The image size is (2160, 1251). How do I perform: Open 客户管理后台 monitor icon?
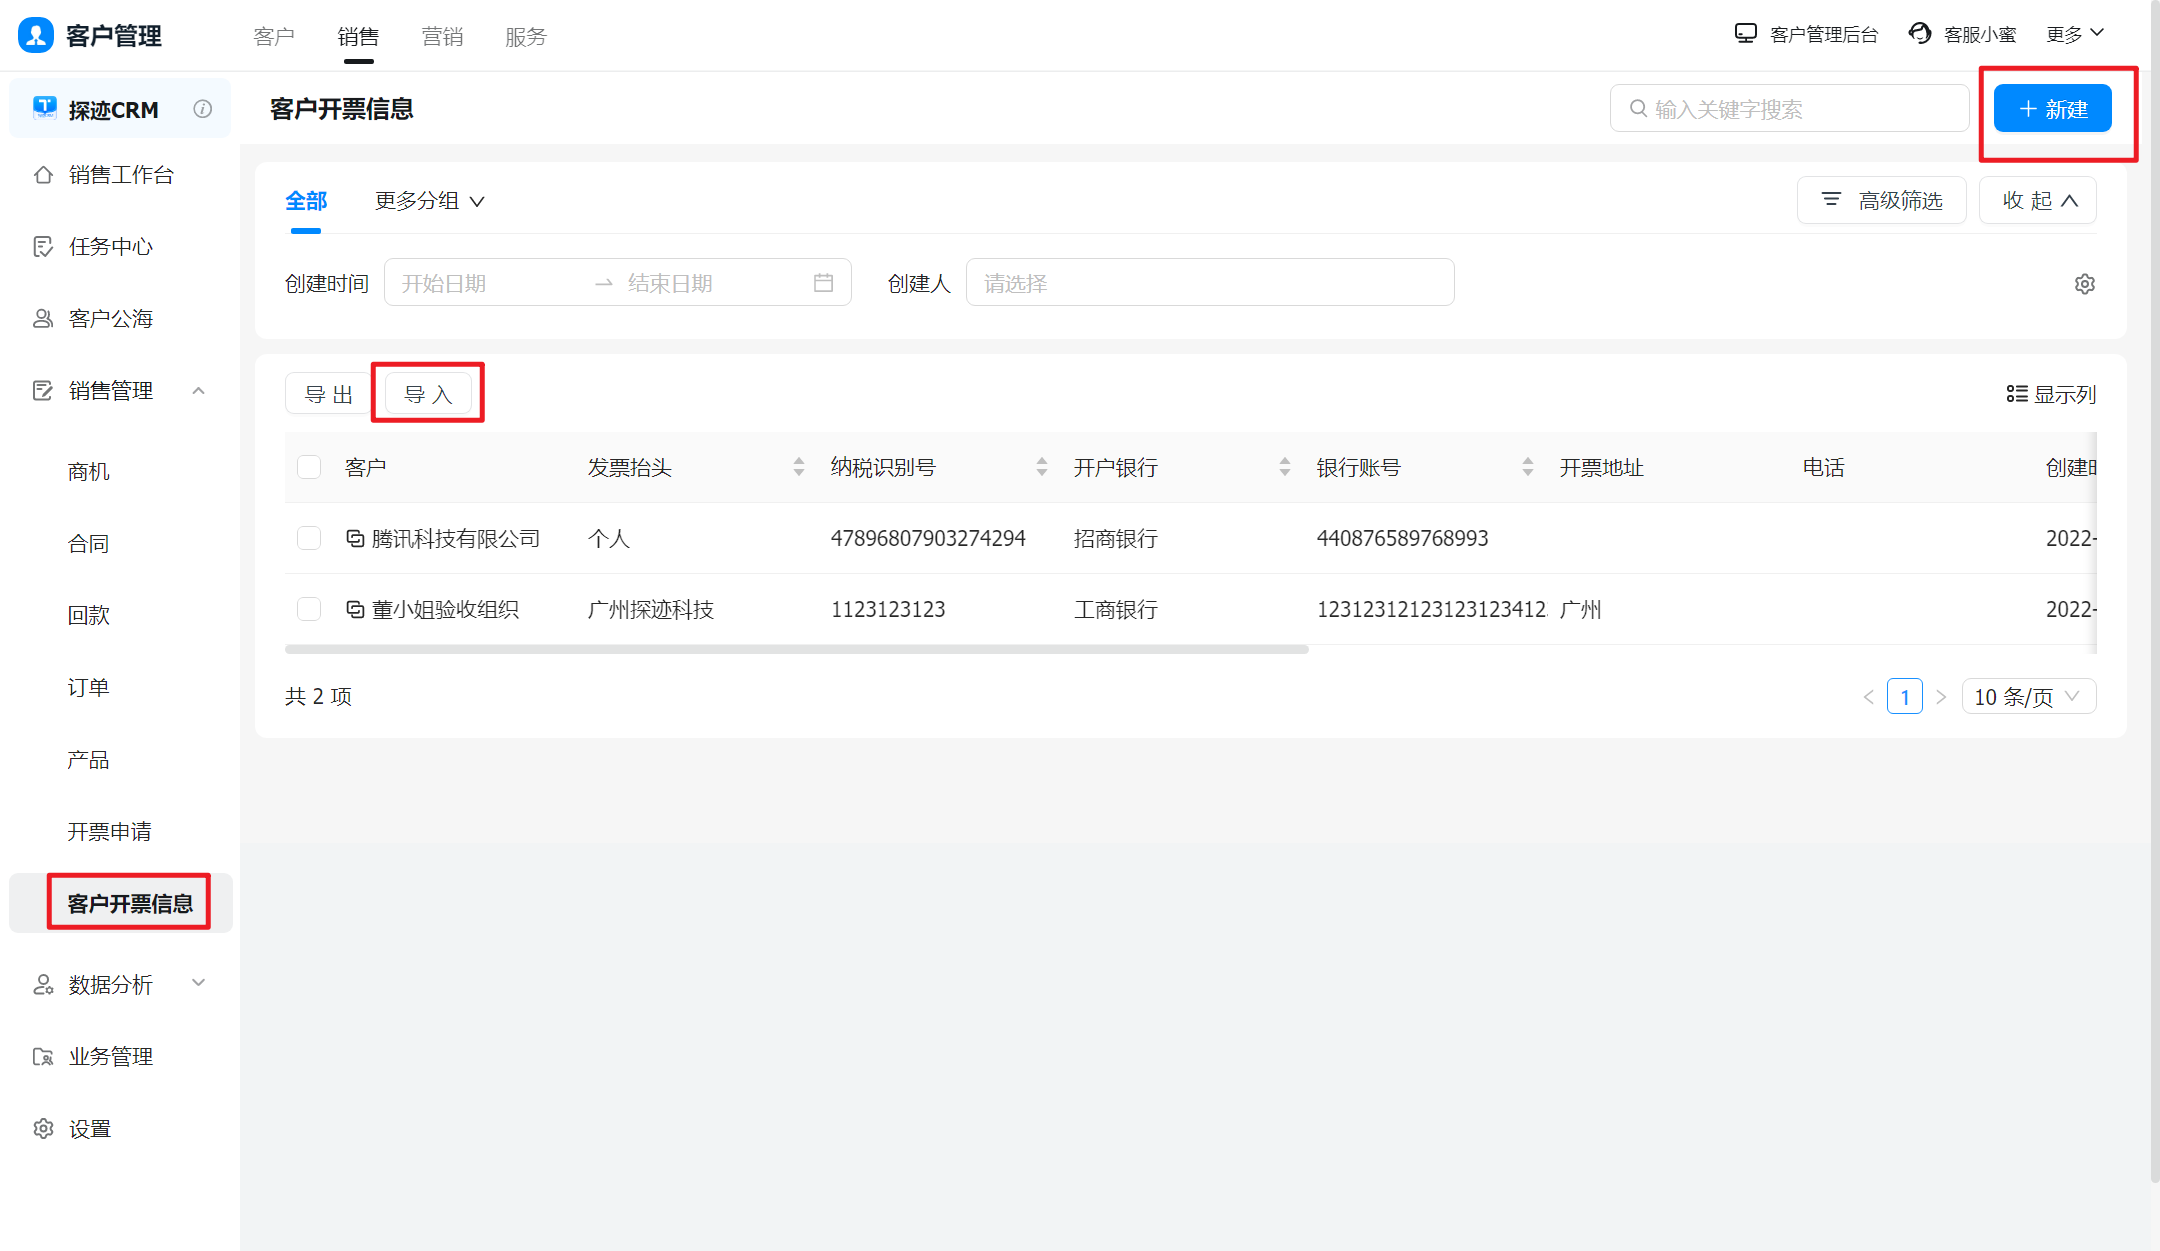click(1745, 34)
